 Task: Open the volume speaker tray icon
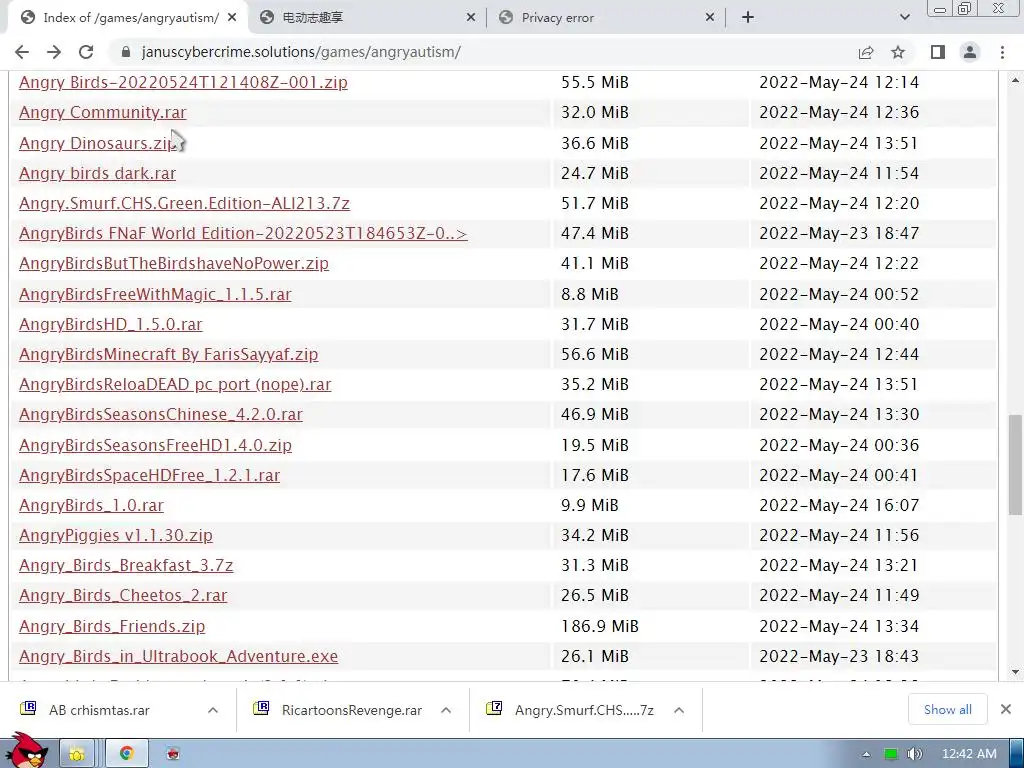coord(915,754)
